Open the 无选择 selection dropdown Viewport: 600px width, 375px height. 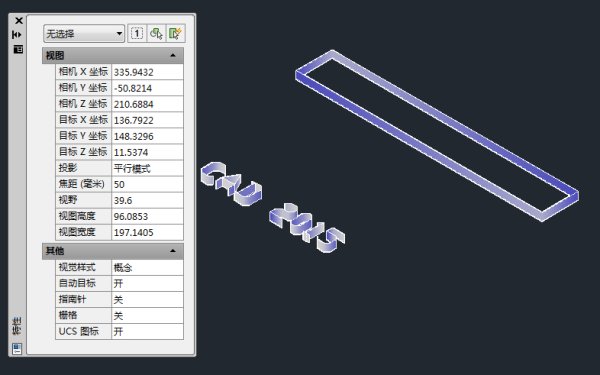point(84,34)
